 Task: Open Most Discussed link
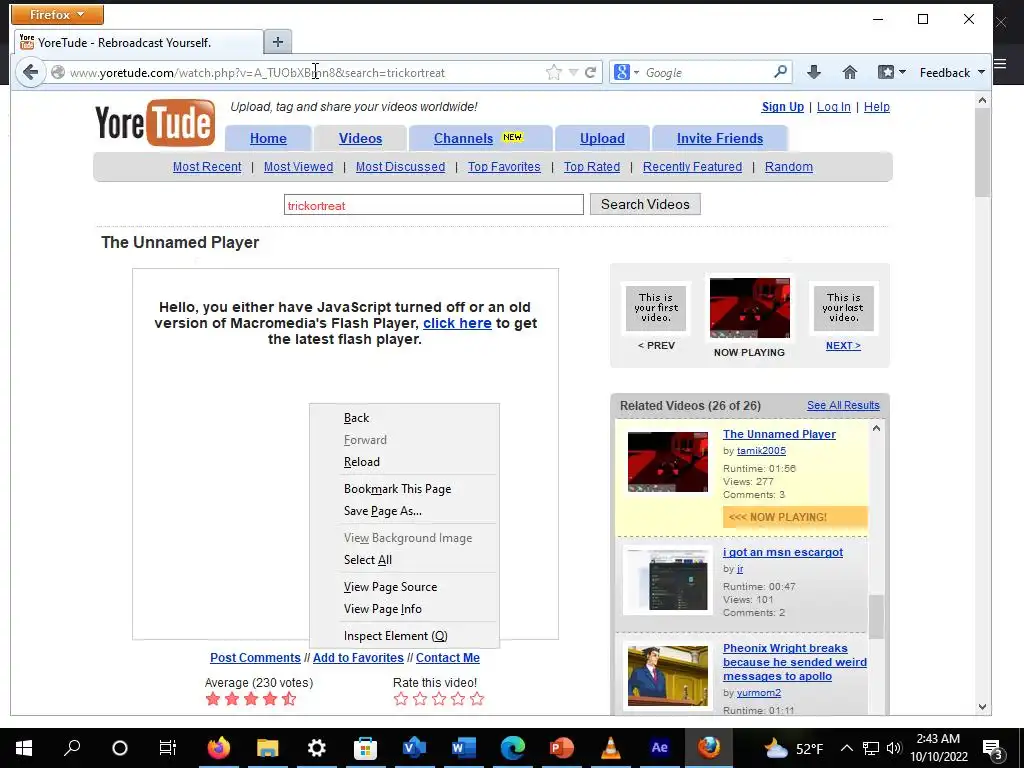[x=400, y=167]
